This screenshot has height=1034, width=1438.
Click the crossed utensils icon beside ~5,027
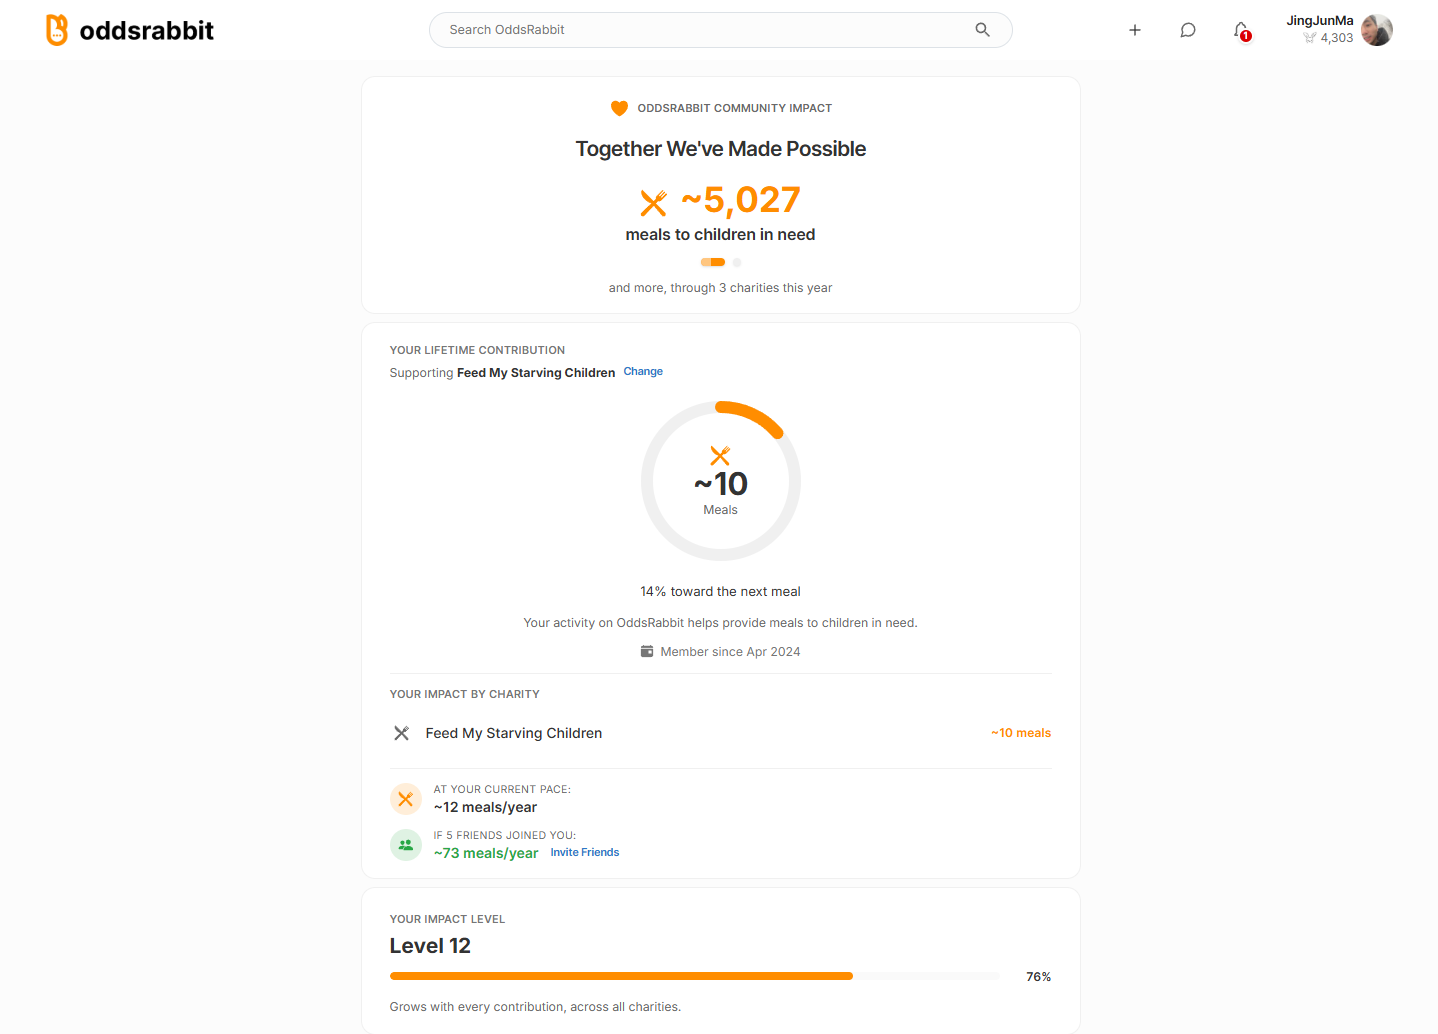[653, 203]
